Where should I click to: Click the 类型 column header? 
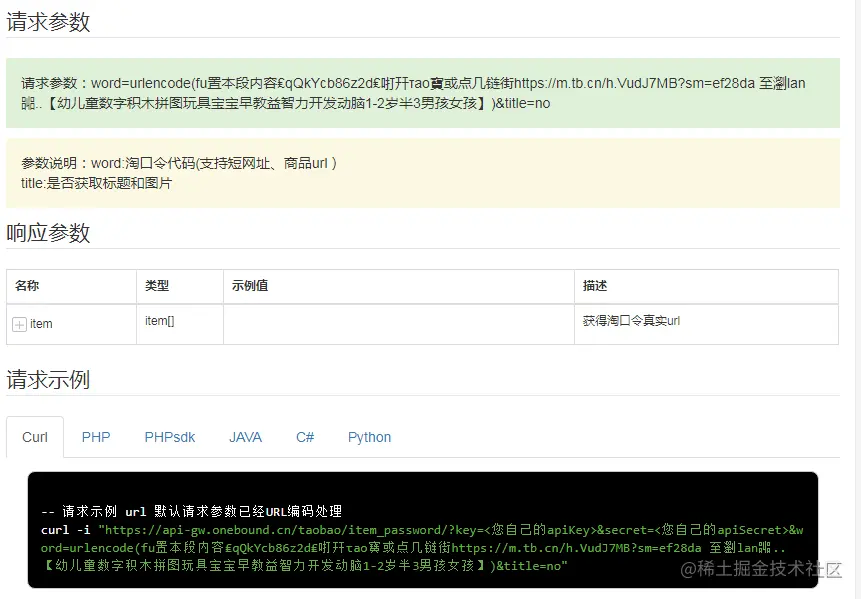tap(180, 286)
